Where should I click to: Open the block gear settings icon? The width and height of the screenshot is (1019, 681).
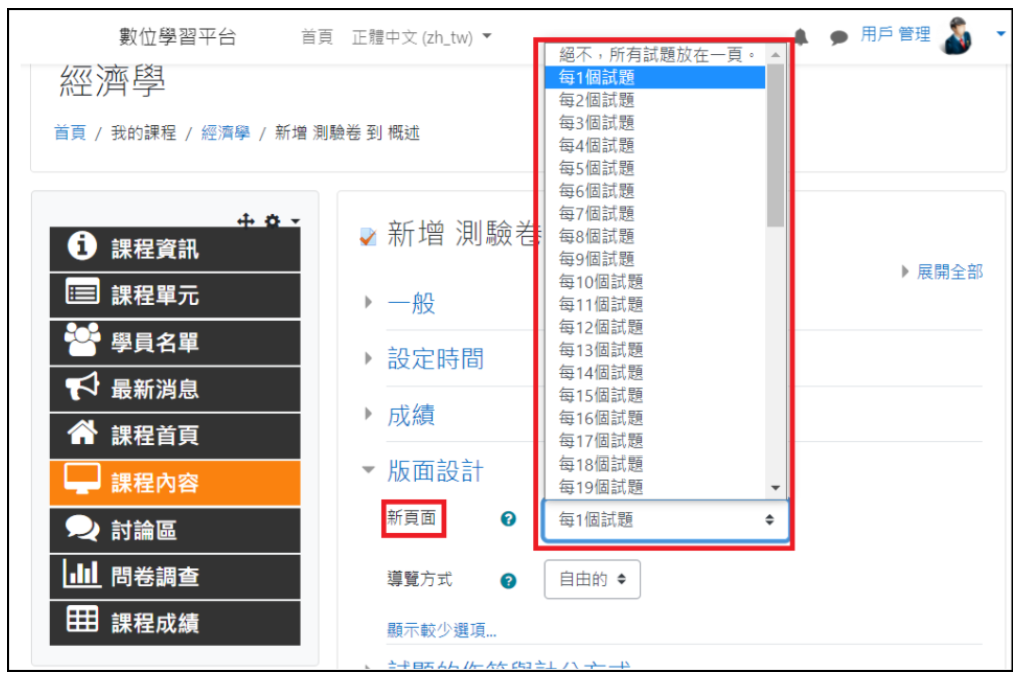tap(272, 220)
